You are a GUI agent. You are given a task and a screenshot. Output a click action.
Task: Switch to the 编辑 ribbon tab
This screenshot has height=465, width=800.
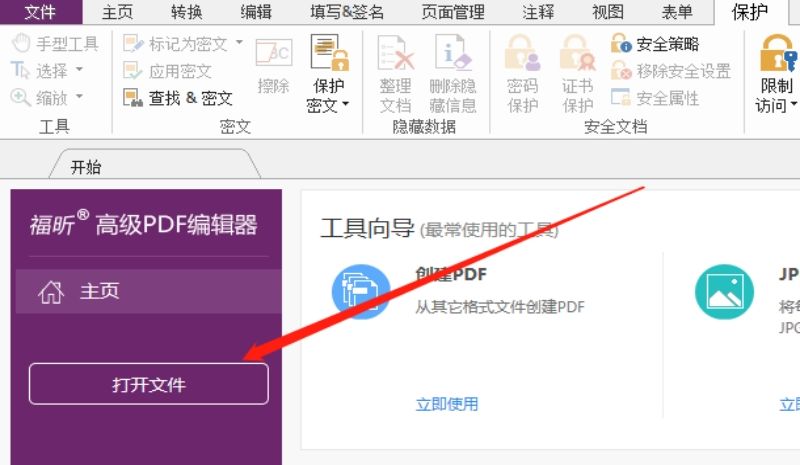pos(256,12)
